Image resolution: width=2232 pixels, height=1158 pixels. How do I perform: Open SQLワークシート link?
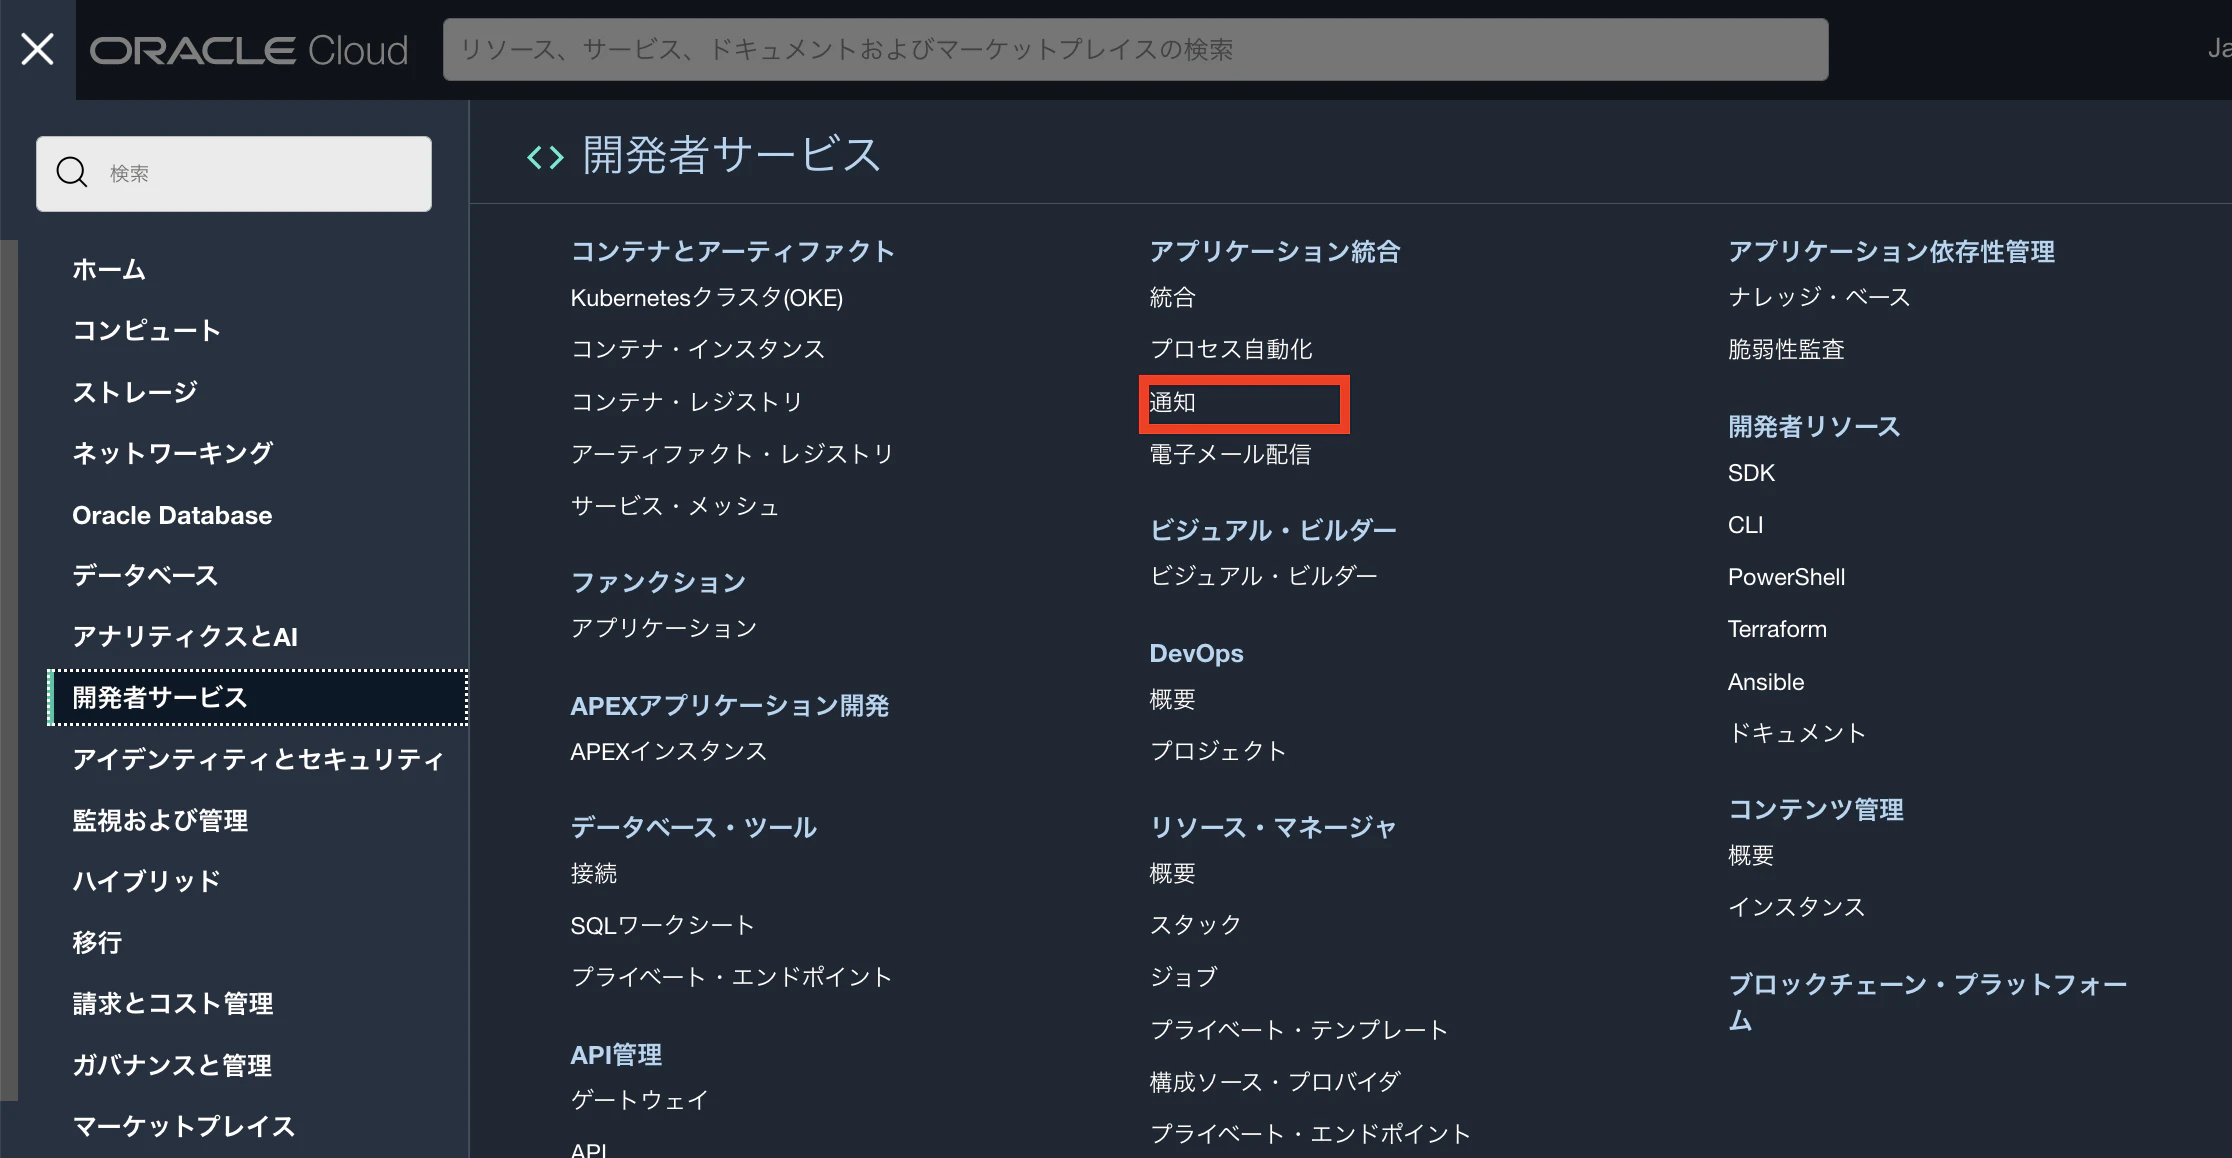[x=662, y=925]
